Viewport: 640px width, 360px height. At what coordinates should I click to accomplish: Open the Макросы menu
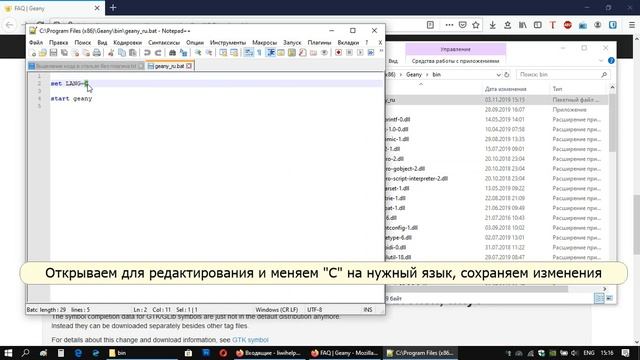click(264, 42)
